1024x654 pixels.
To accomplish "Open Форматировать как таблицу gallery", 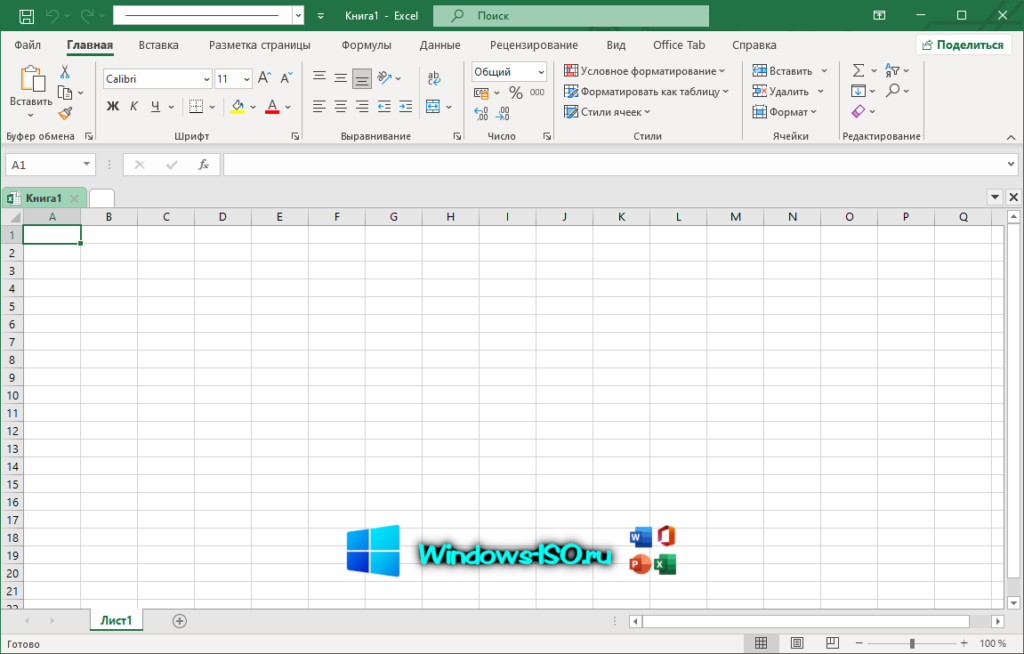I will pos(647,91).
